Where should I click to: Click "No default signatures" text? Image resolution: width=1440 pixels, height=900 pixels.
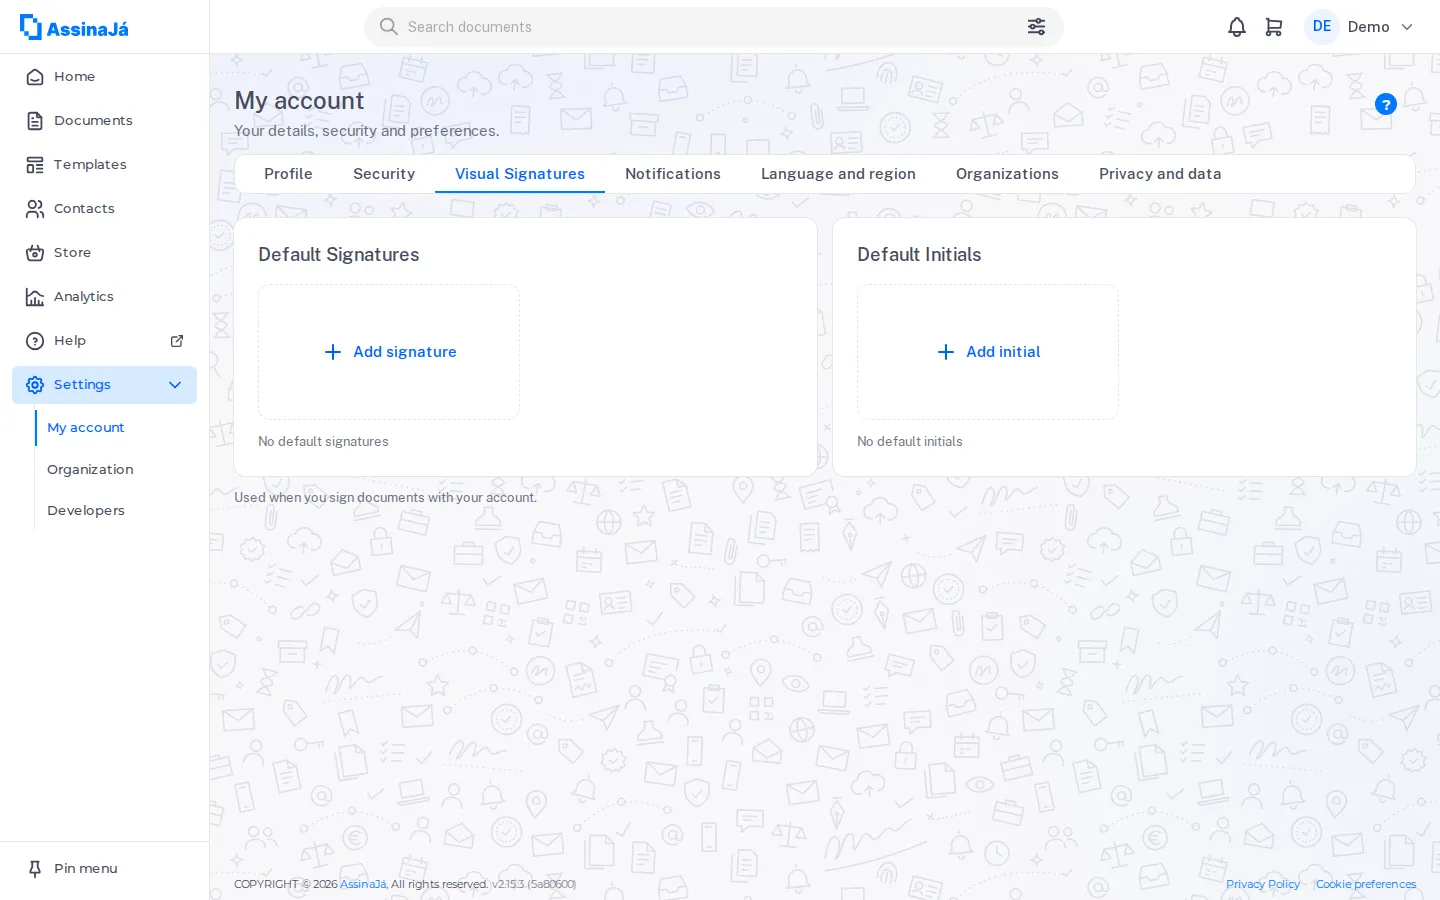(x=323, y=442)
